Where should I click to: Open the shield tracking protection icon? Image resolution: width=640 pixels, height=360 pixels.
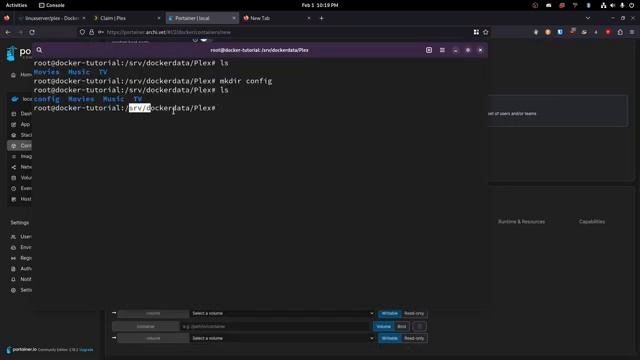pos(82,32)
